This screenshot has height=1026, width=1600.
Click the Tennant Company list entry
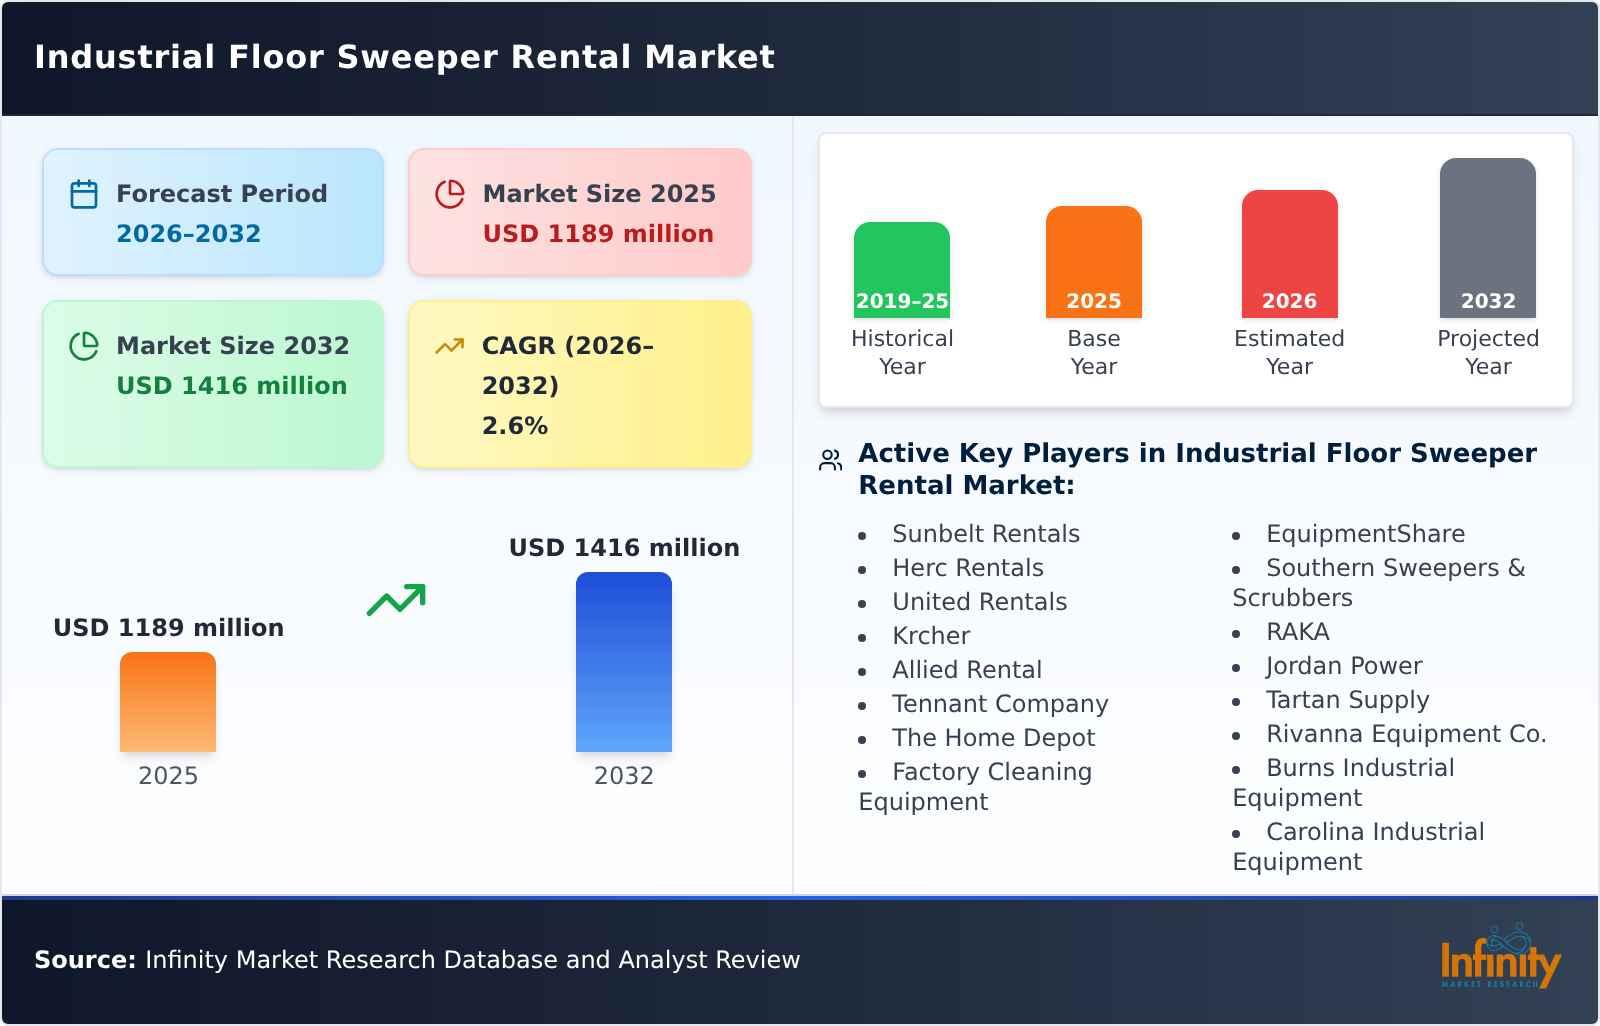(1000, 704)
